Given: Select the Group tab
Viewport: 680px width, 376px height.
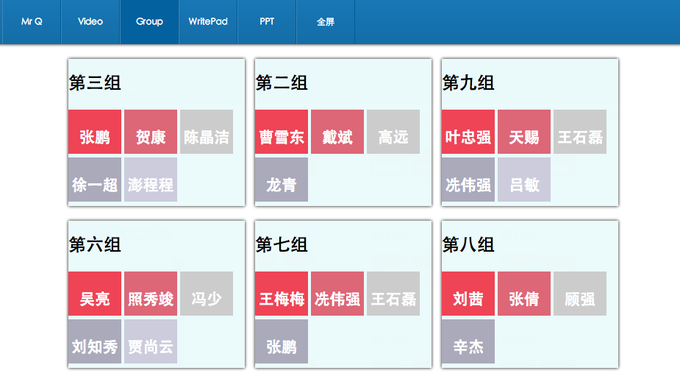Looking at the screenshot, I should 149,22.
